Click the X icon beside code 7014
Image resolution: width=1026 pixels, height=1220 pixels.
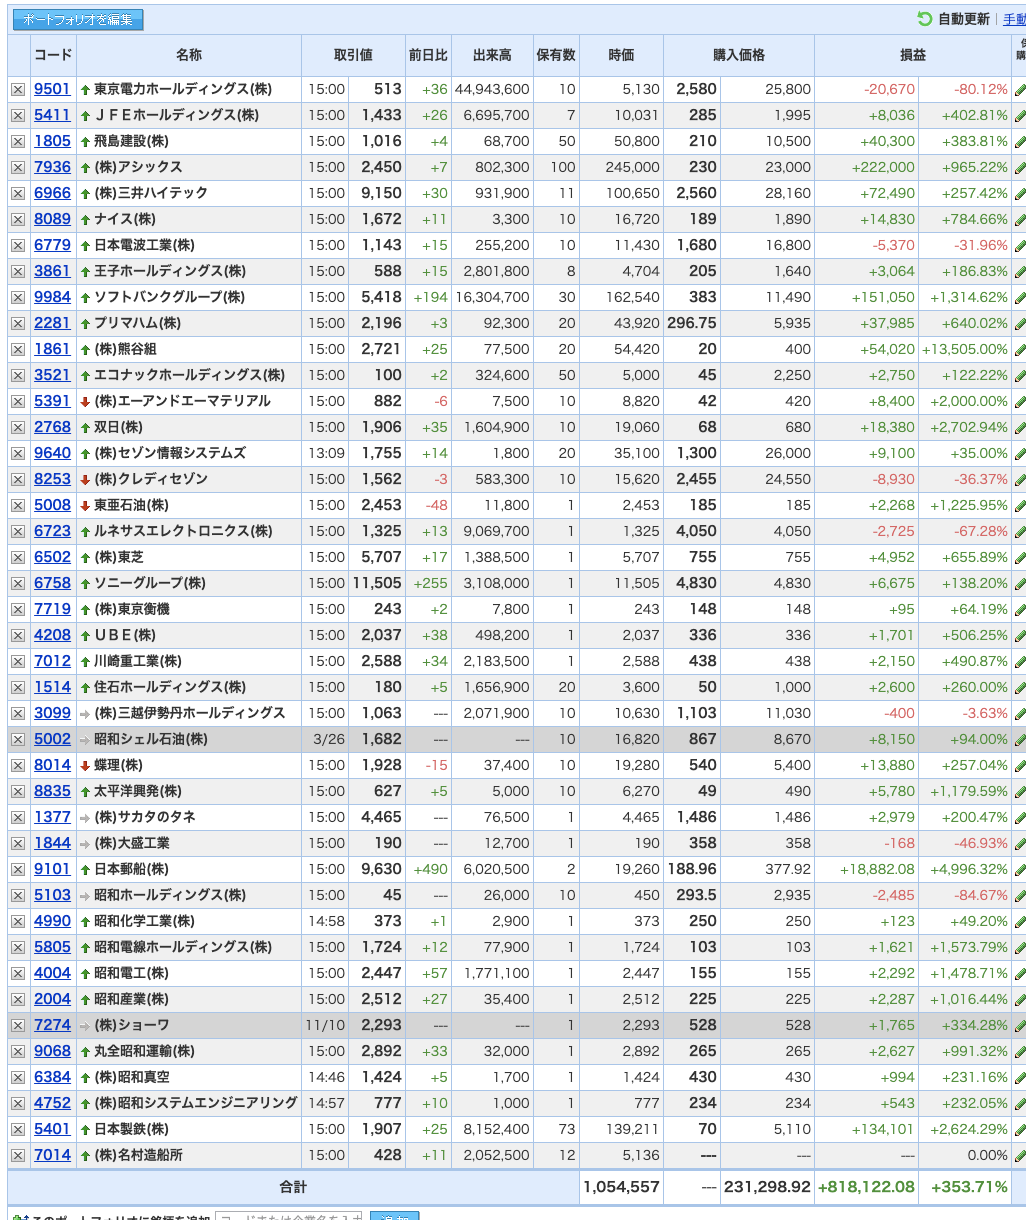point(18,1155)
